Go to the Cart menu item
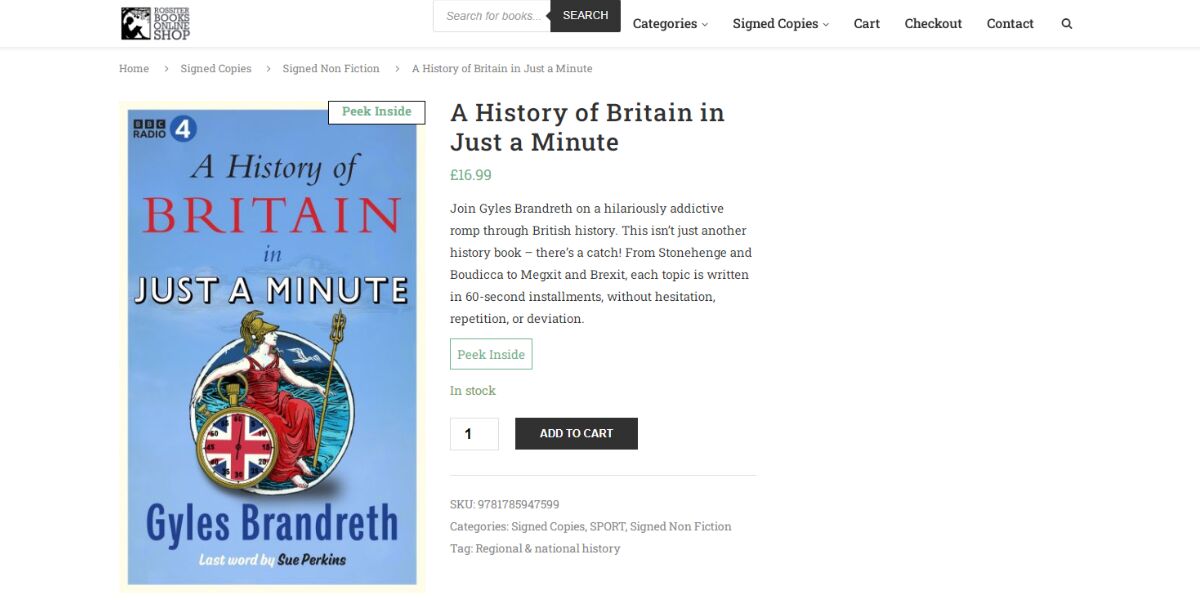The image size is (1200, 600). point(866,23)
